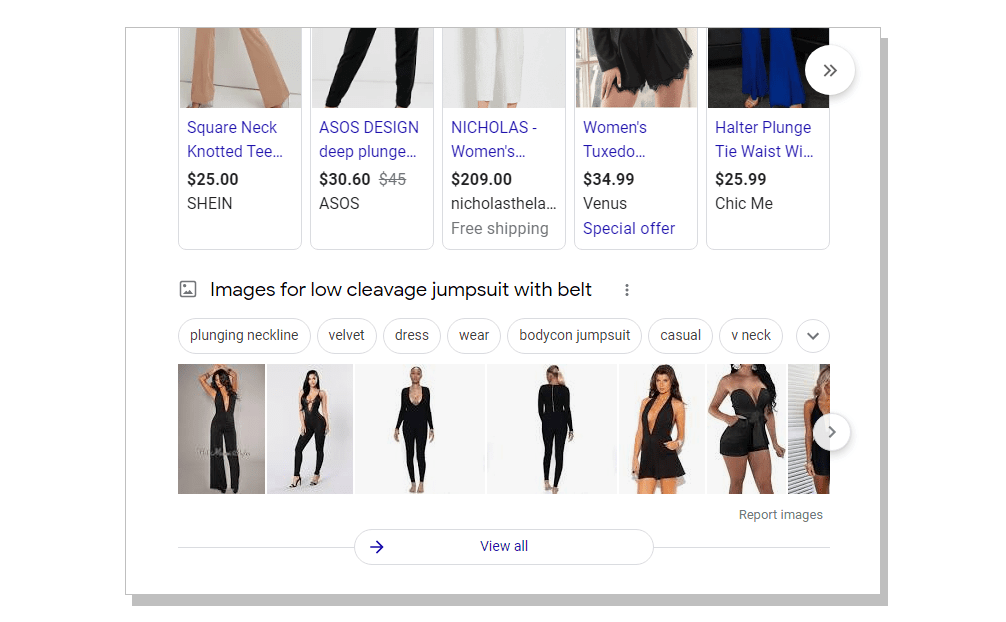Click the 'Report images' link
1006x622 pixels.
pos(780,515)
